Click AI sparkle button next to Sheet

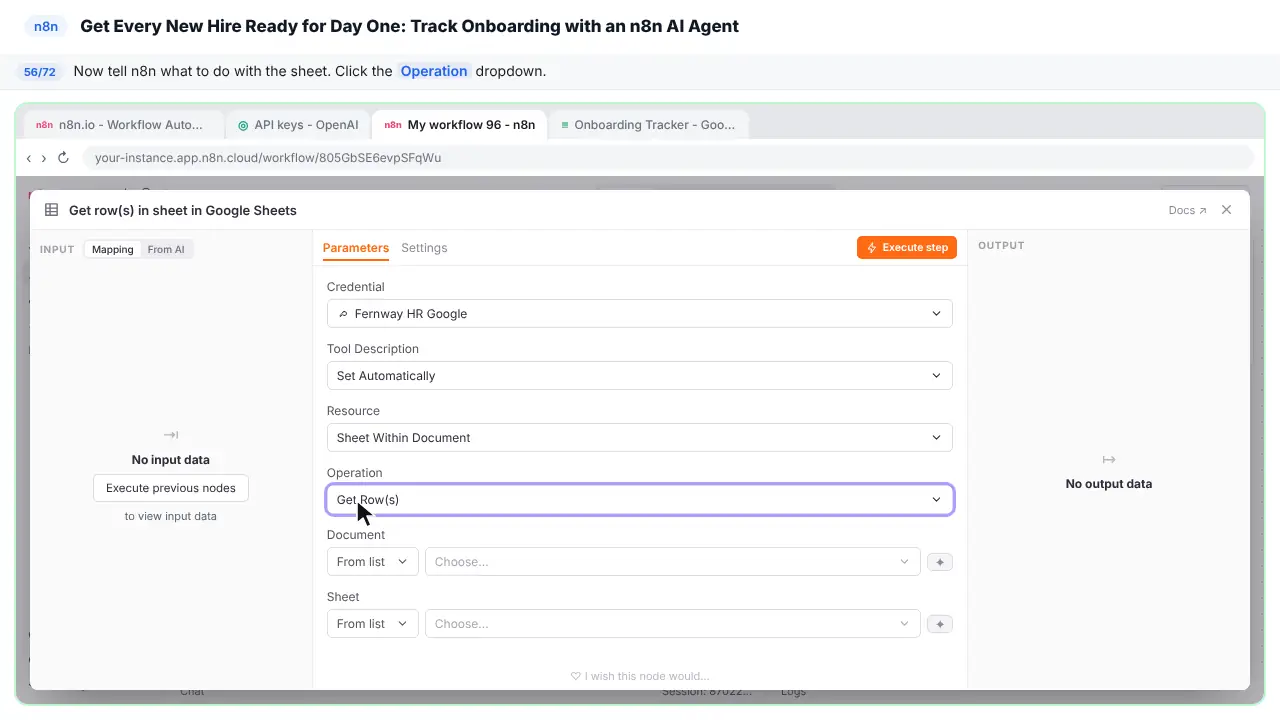click(x=939, y=624)
